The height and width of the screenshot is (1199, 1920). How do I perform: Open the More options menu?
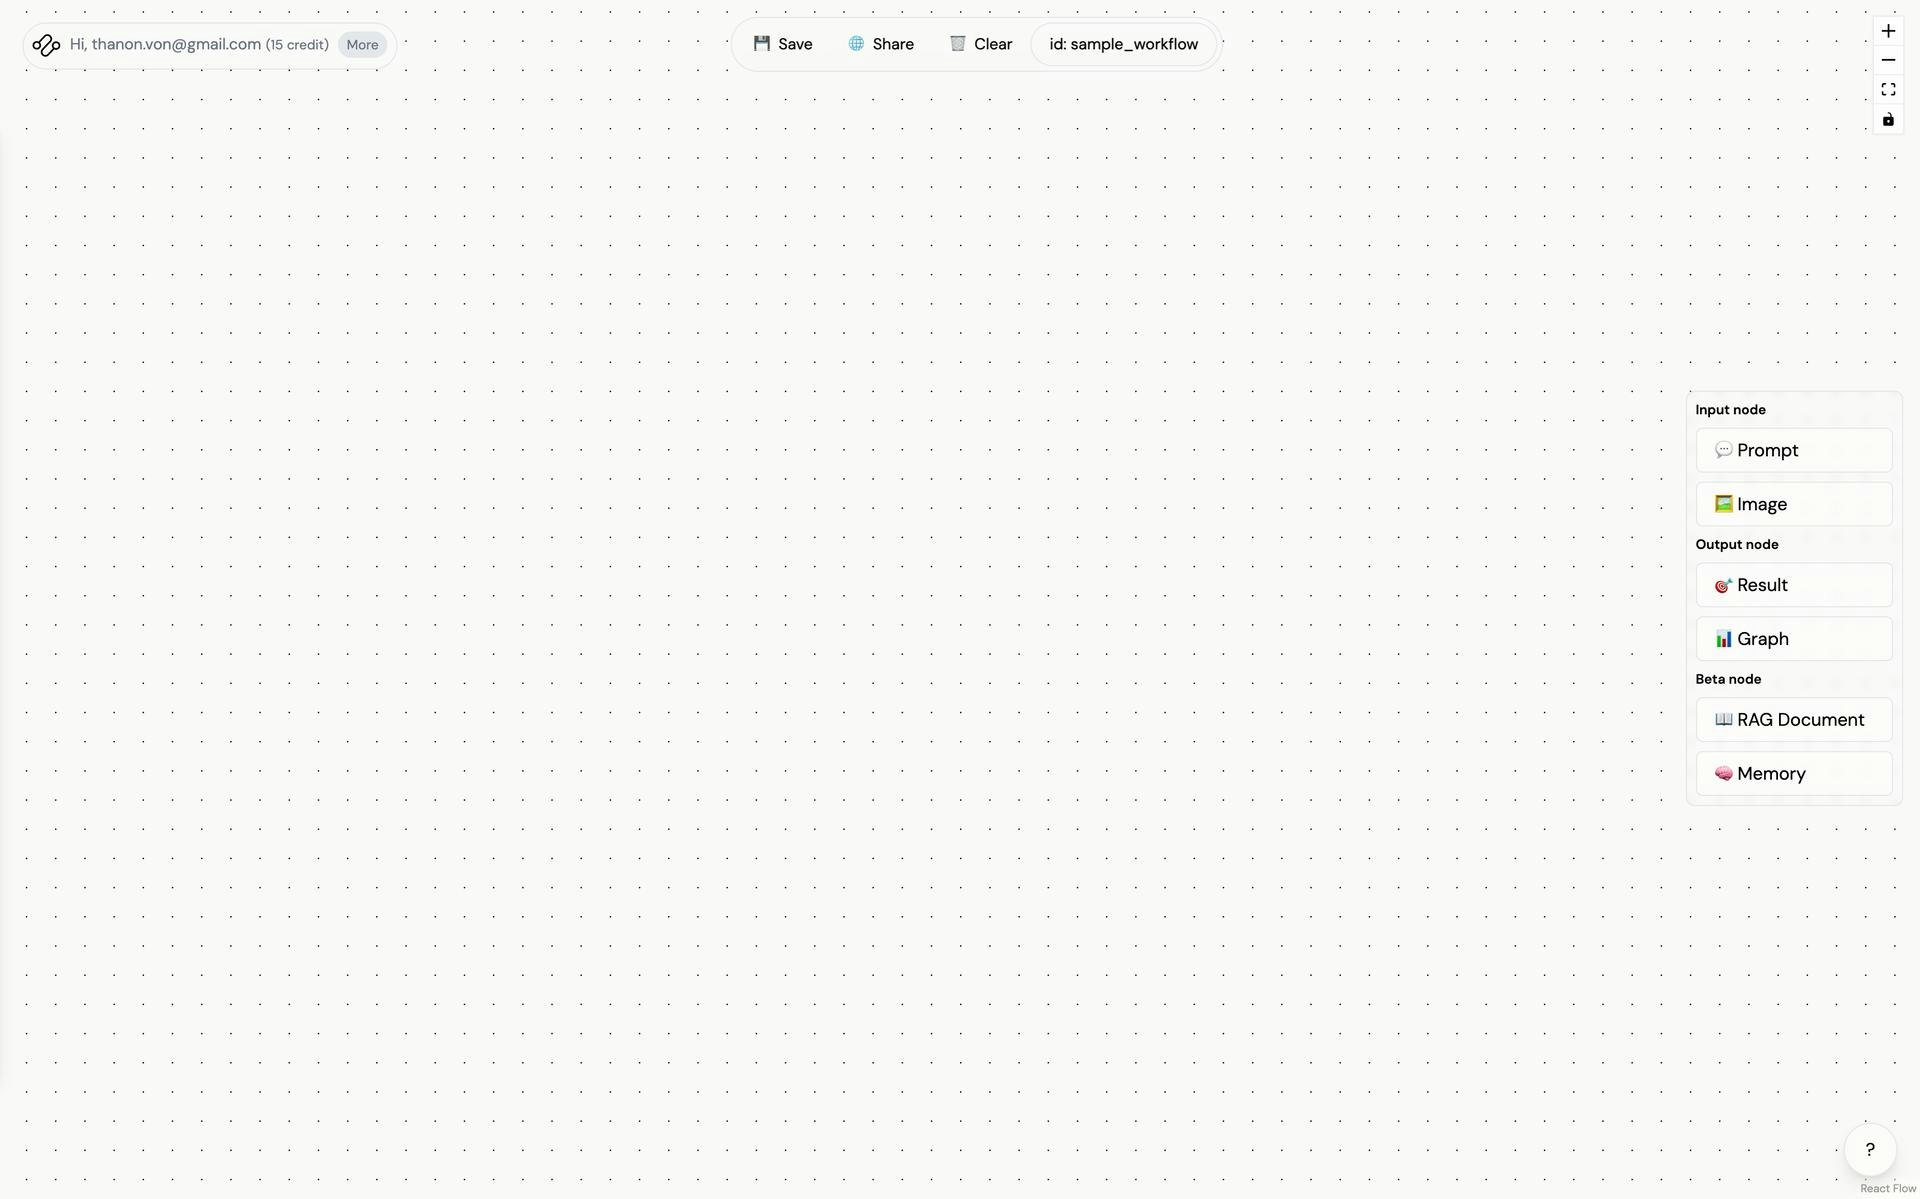[361, 44]
